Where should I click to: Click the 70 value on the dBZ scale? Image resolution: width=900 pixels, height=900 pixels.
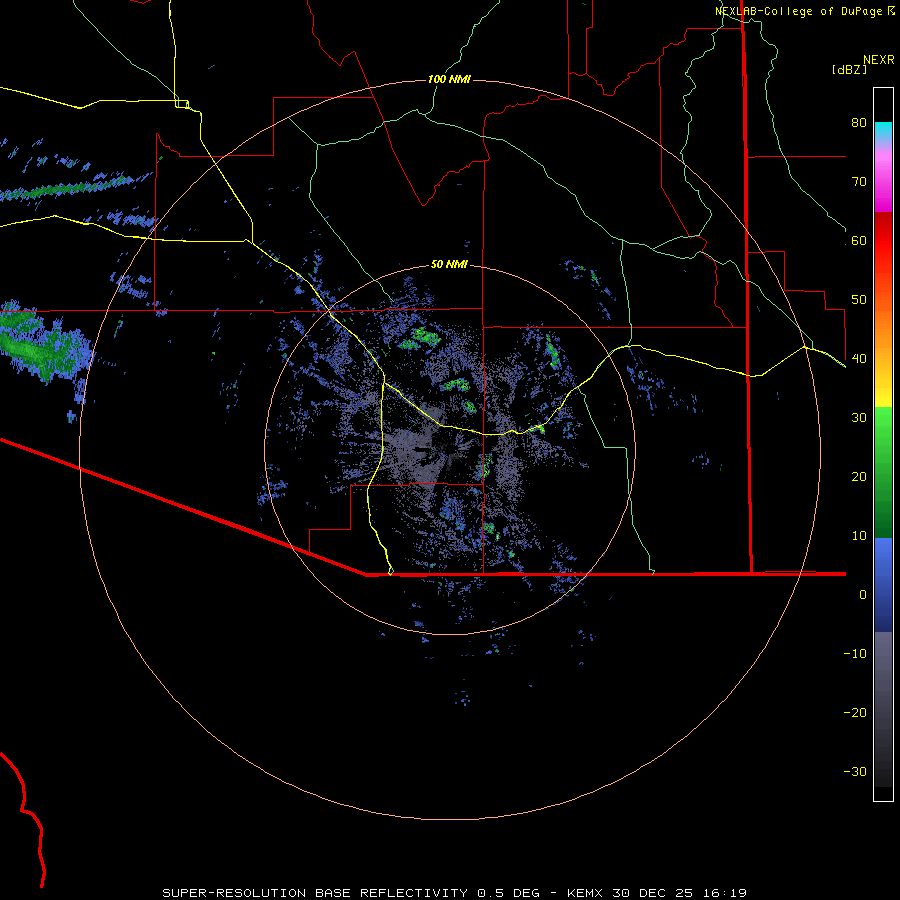pos(859,182)
